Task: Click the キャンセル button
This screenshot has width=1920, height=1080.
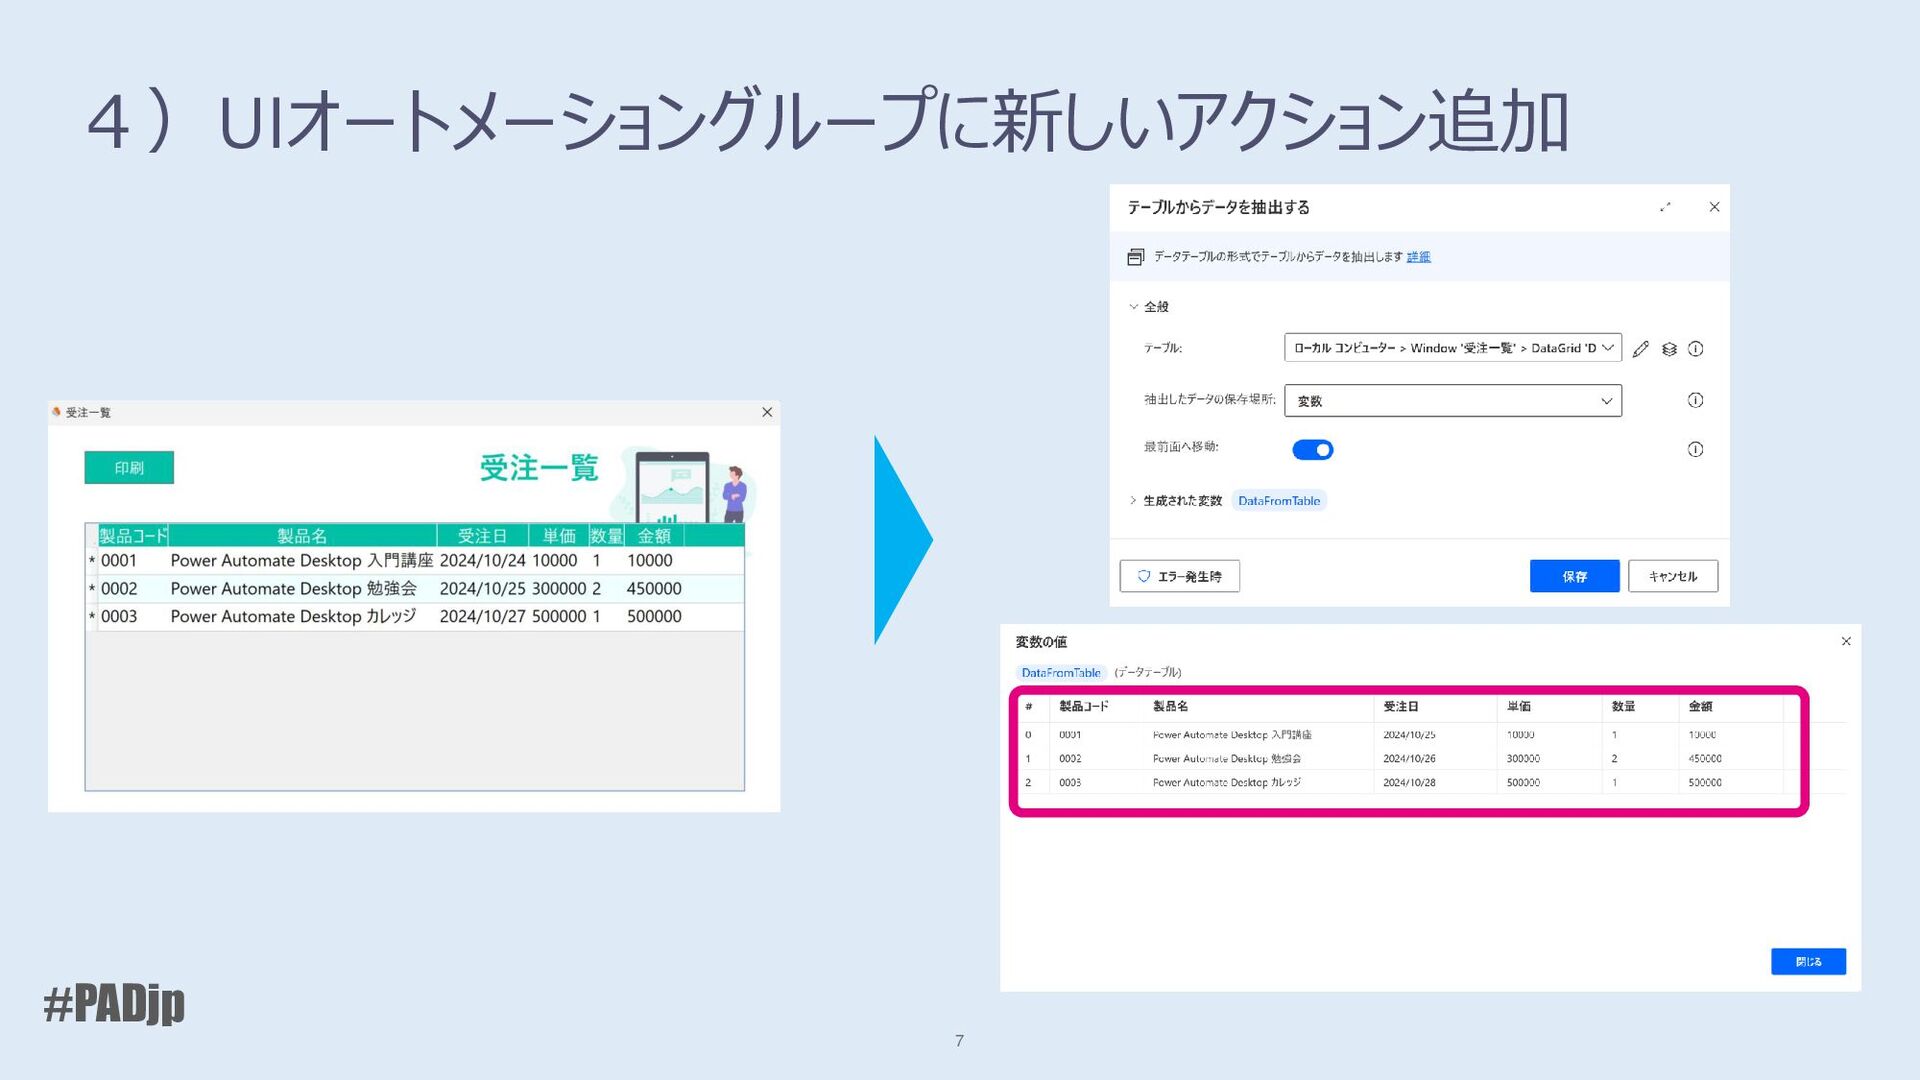Action: 1672,576
